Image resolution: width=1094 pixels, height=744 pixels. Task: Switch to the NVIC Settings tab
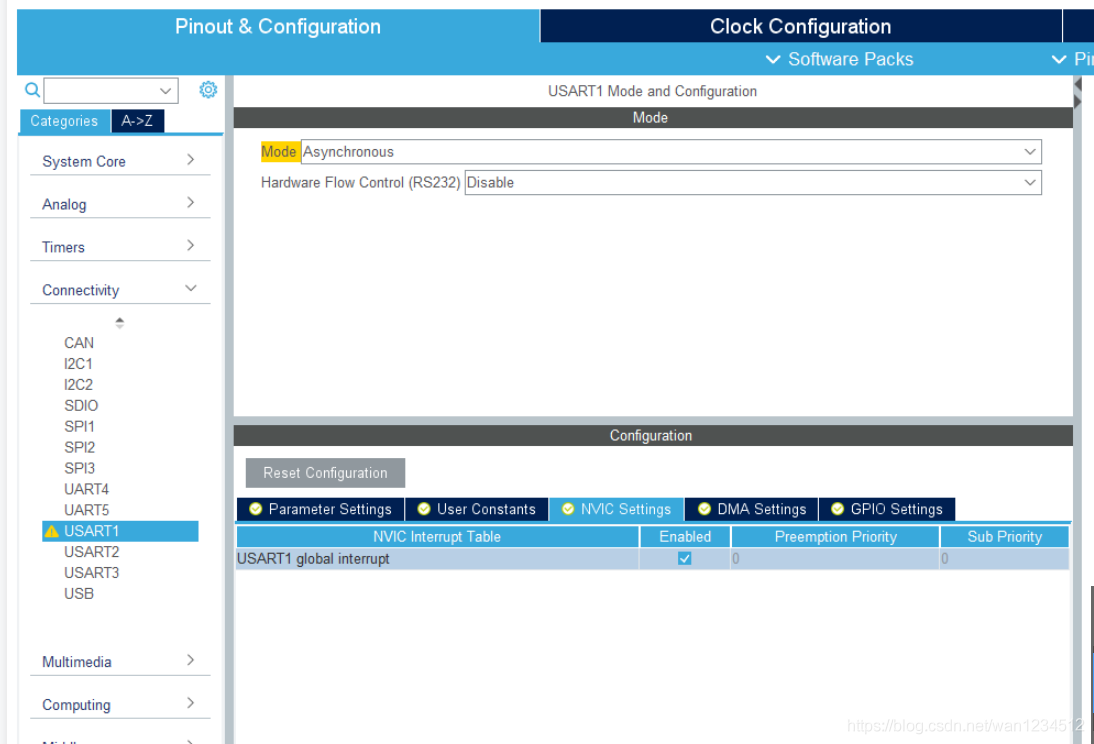(x=616, y=509)
